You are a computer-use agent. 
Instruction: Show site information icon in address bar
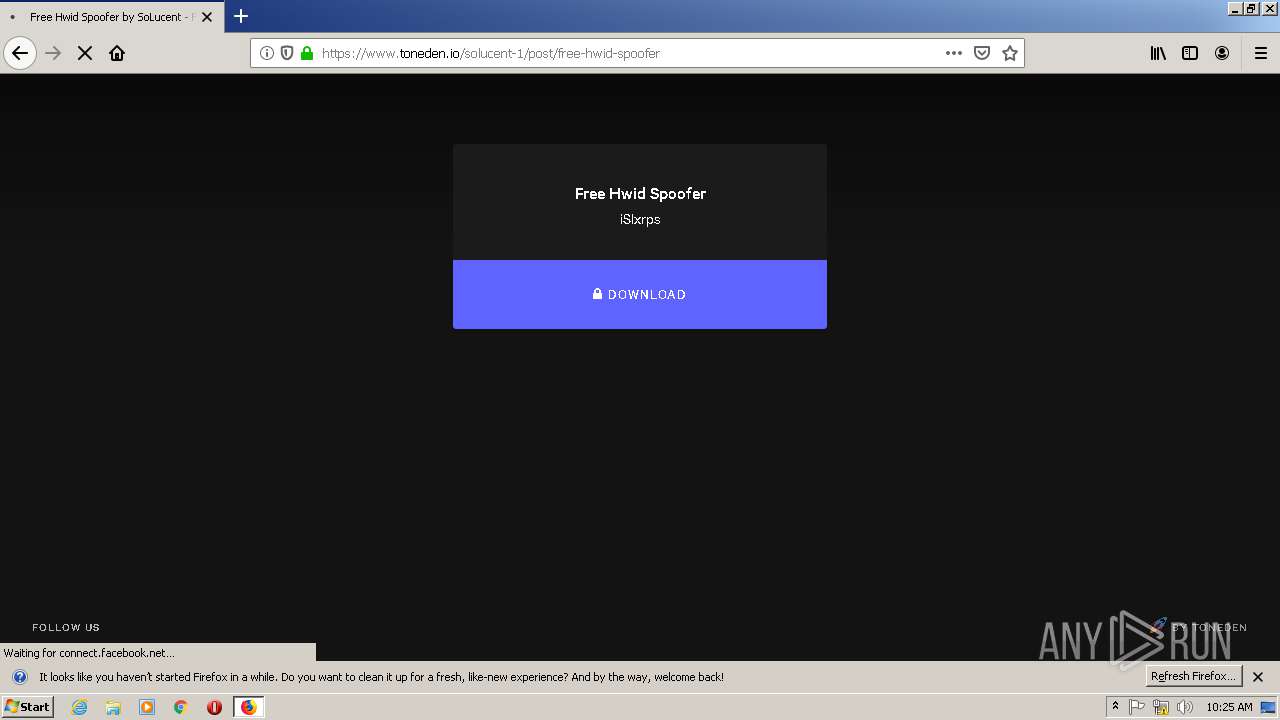pos(267,53)
